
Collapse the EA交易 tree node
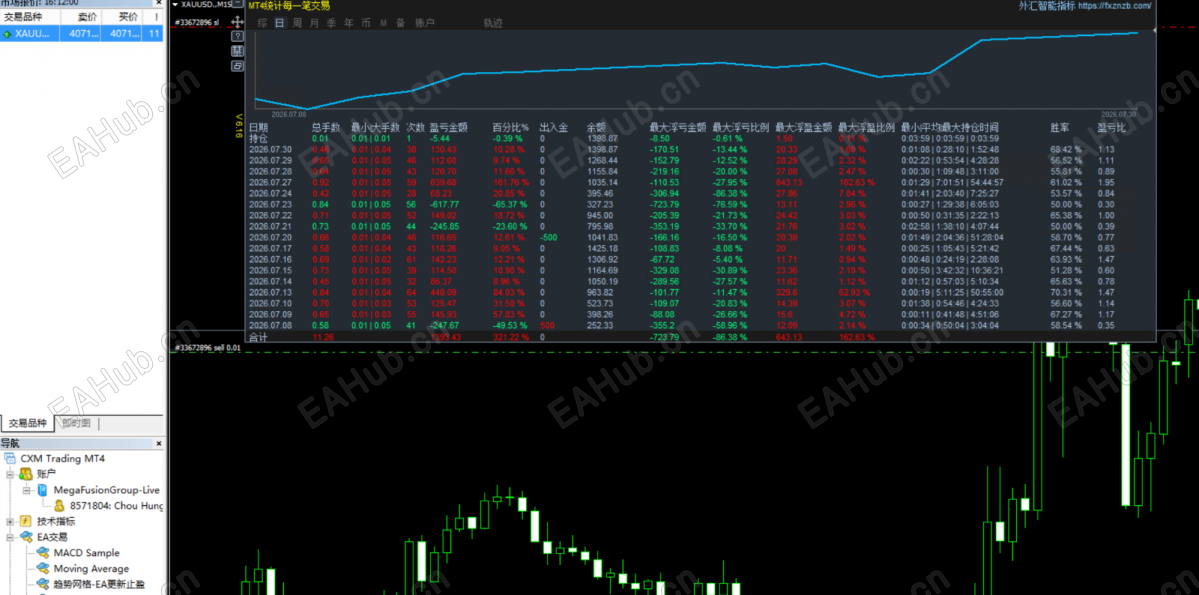click(x=10, y=537)
